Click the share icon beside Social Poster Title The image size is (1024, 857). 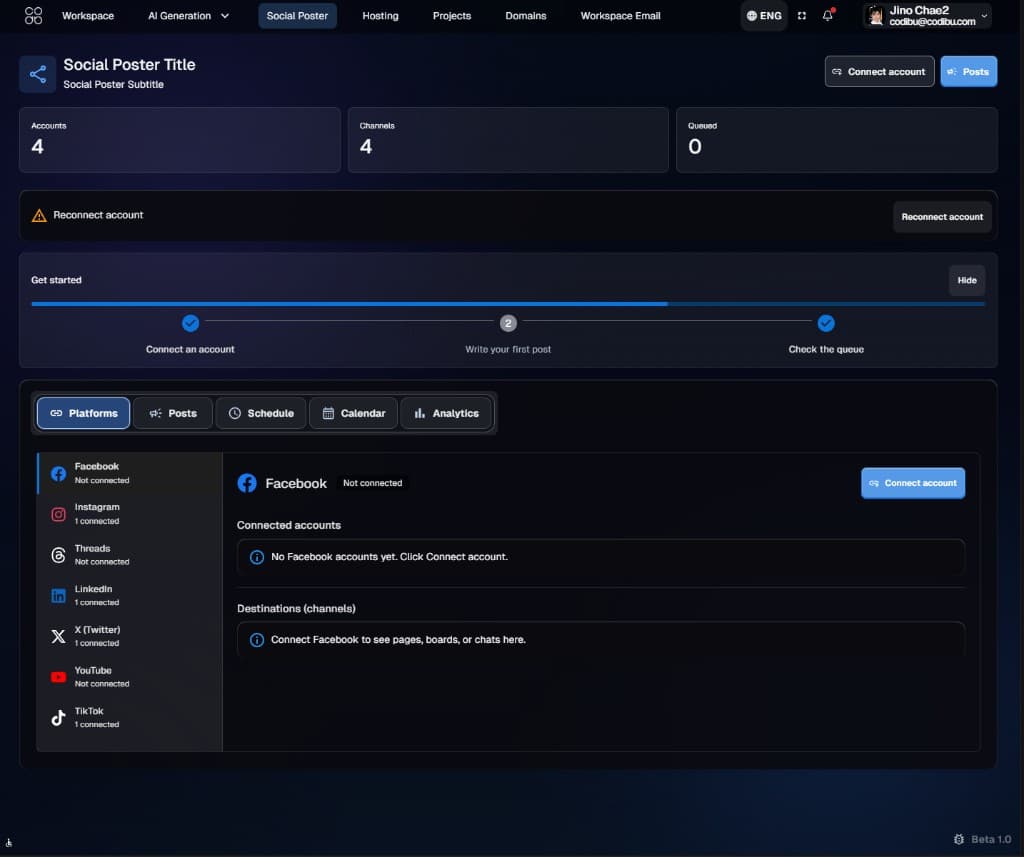[x=38, y=74]
